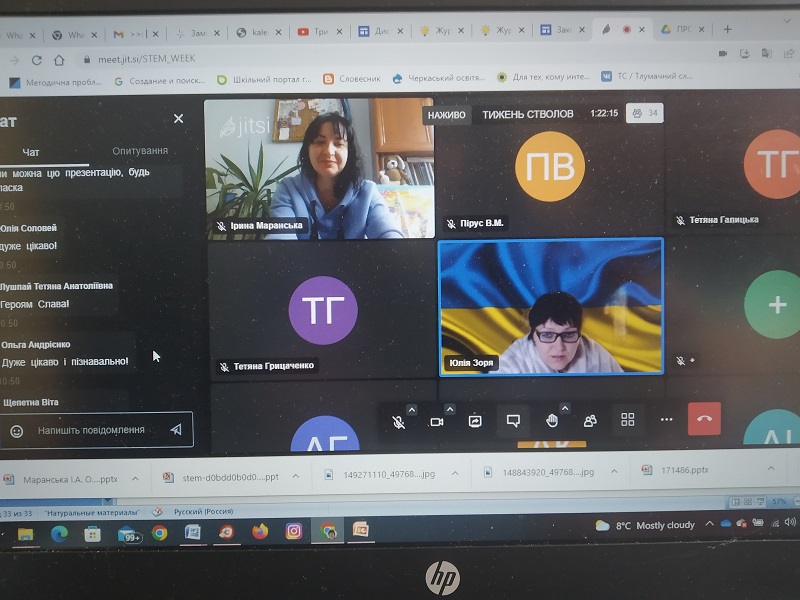Toggle the chat panel icon
The image size is (800, 600).
tap(513, 421)
